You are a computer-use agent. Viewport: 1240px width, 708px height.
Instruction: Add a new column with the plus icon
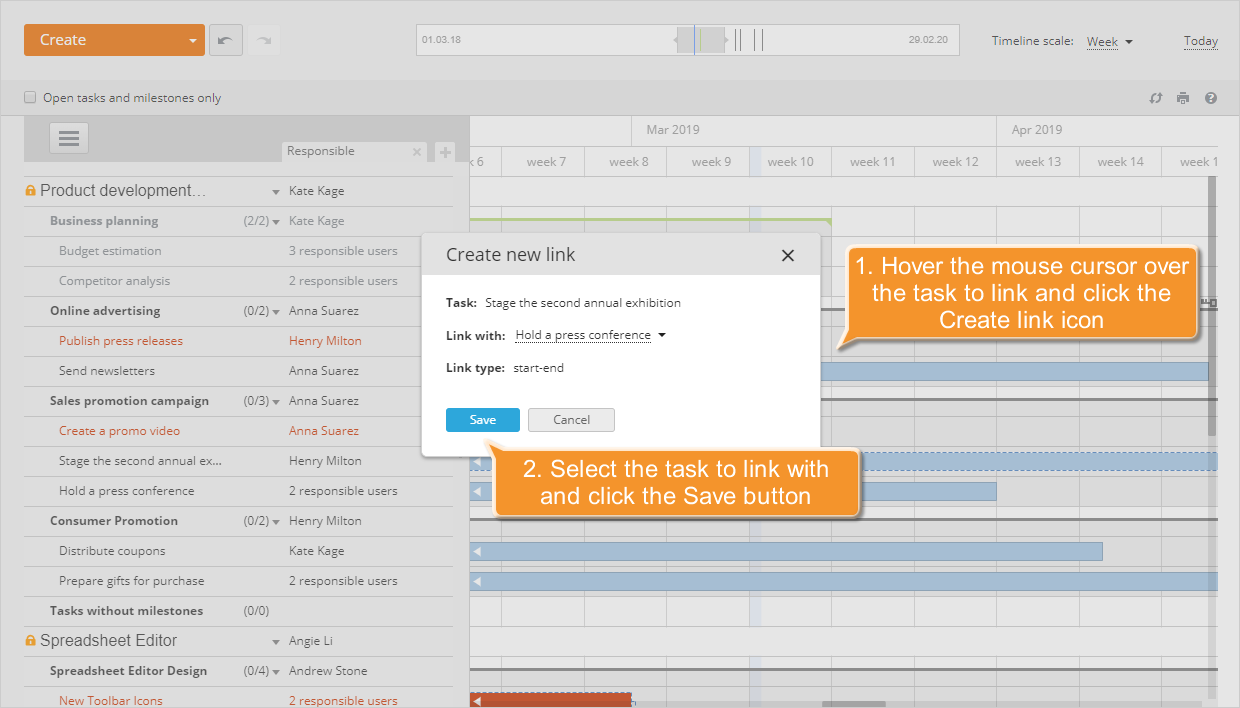click(x=444, y=150)
